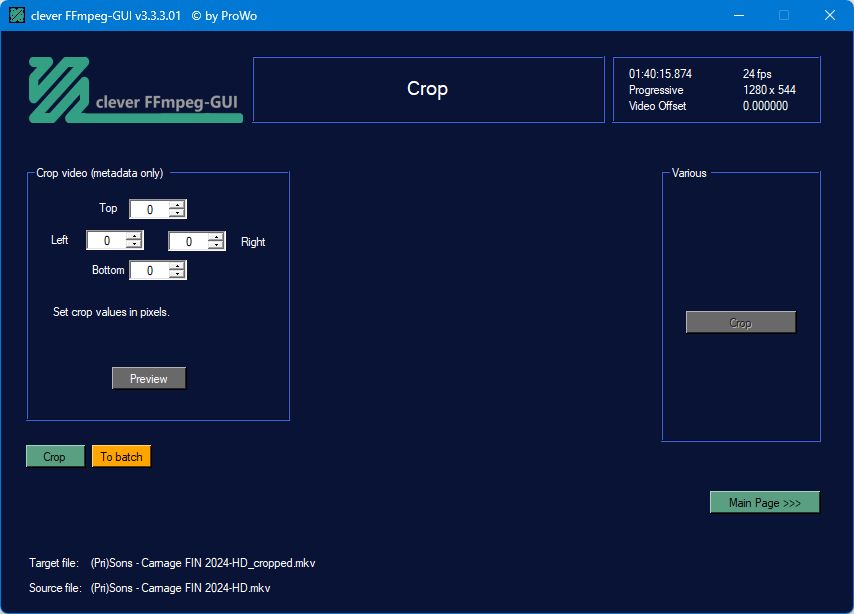Decrease the Bottom crop value with the down arrow
854x614 pixels.
[177, 274]
